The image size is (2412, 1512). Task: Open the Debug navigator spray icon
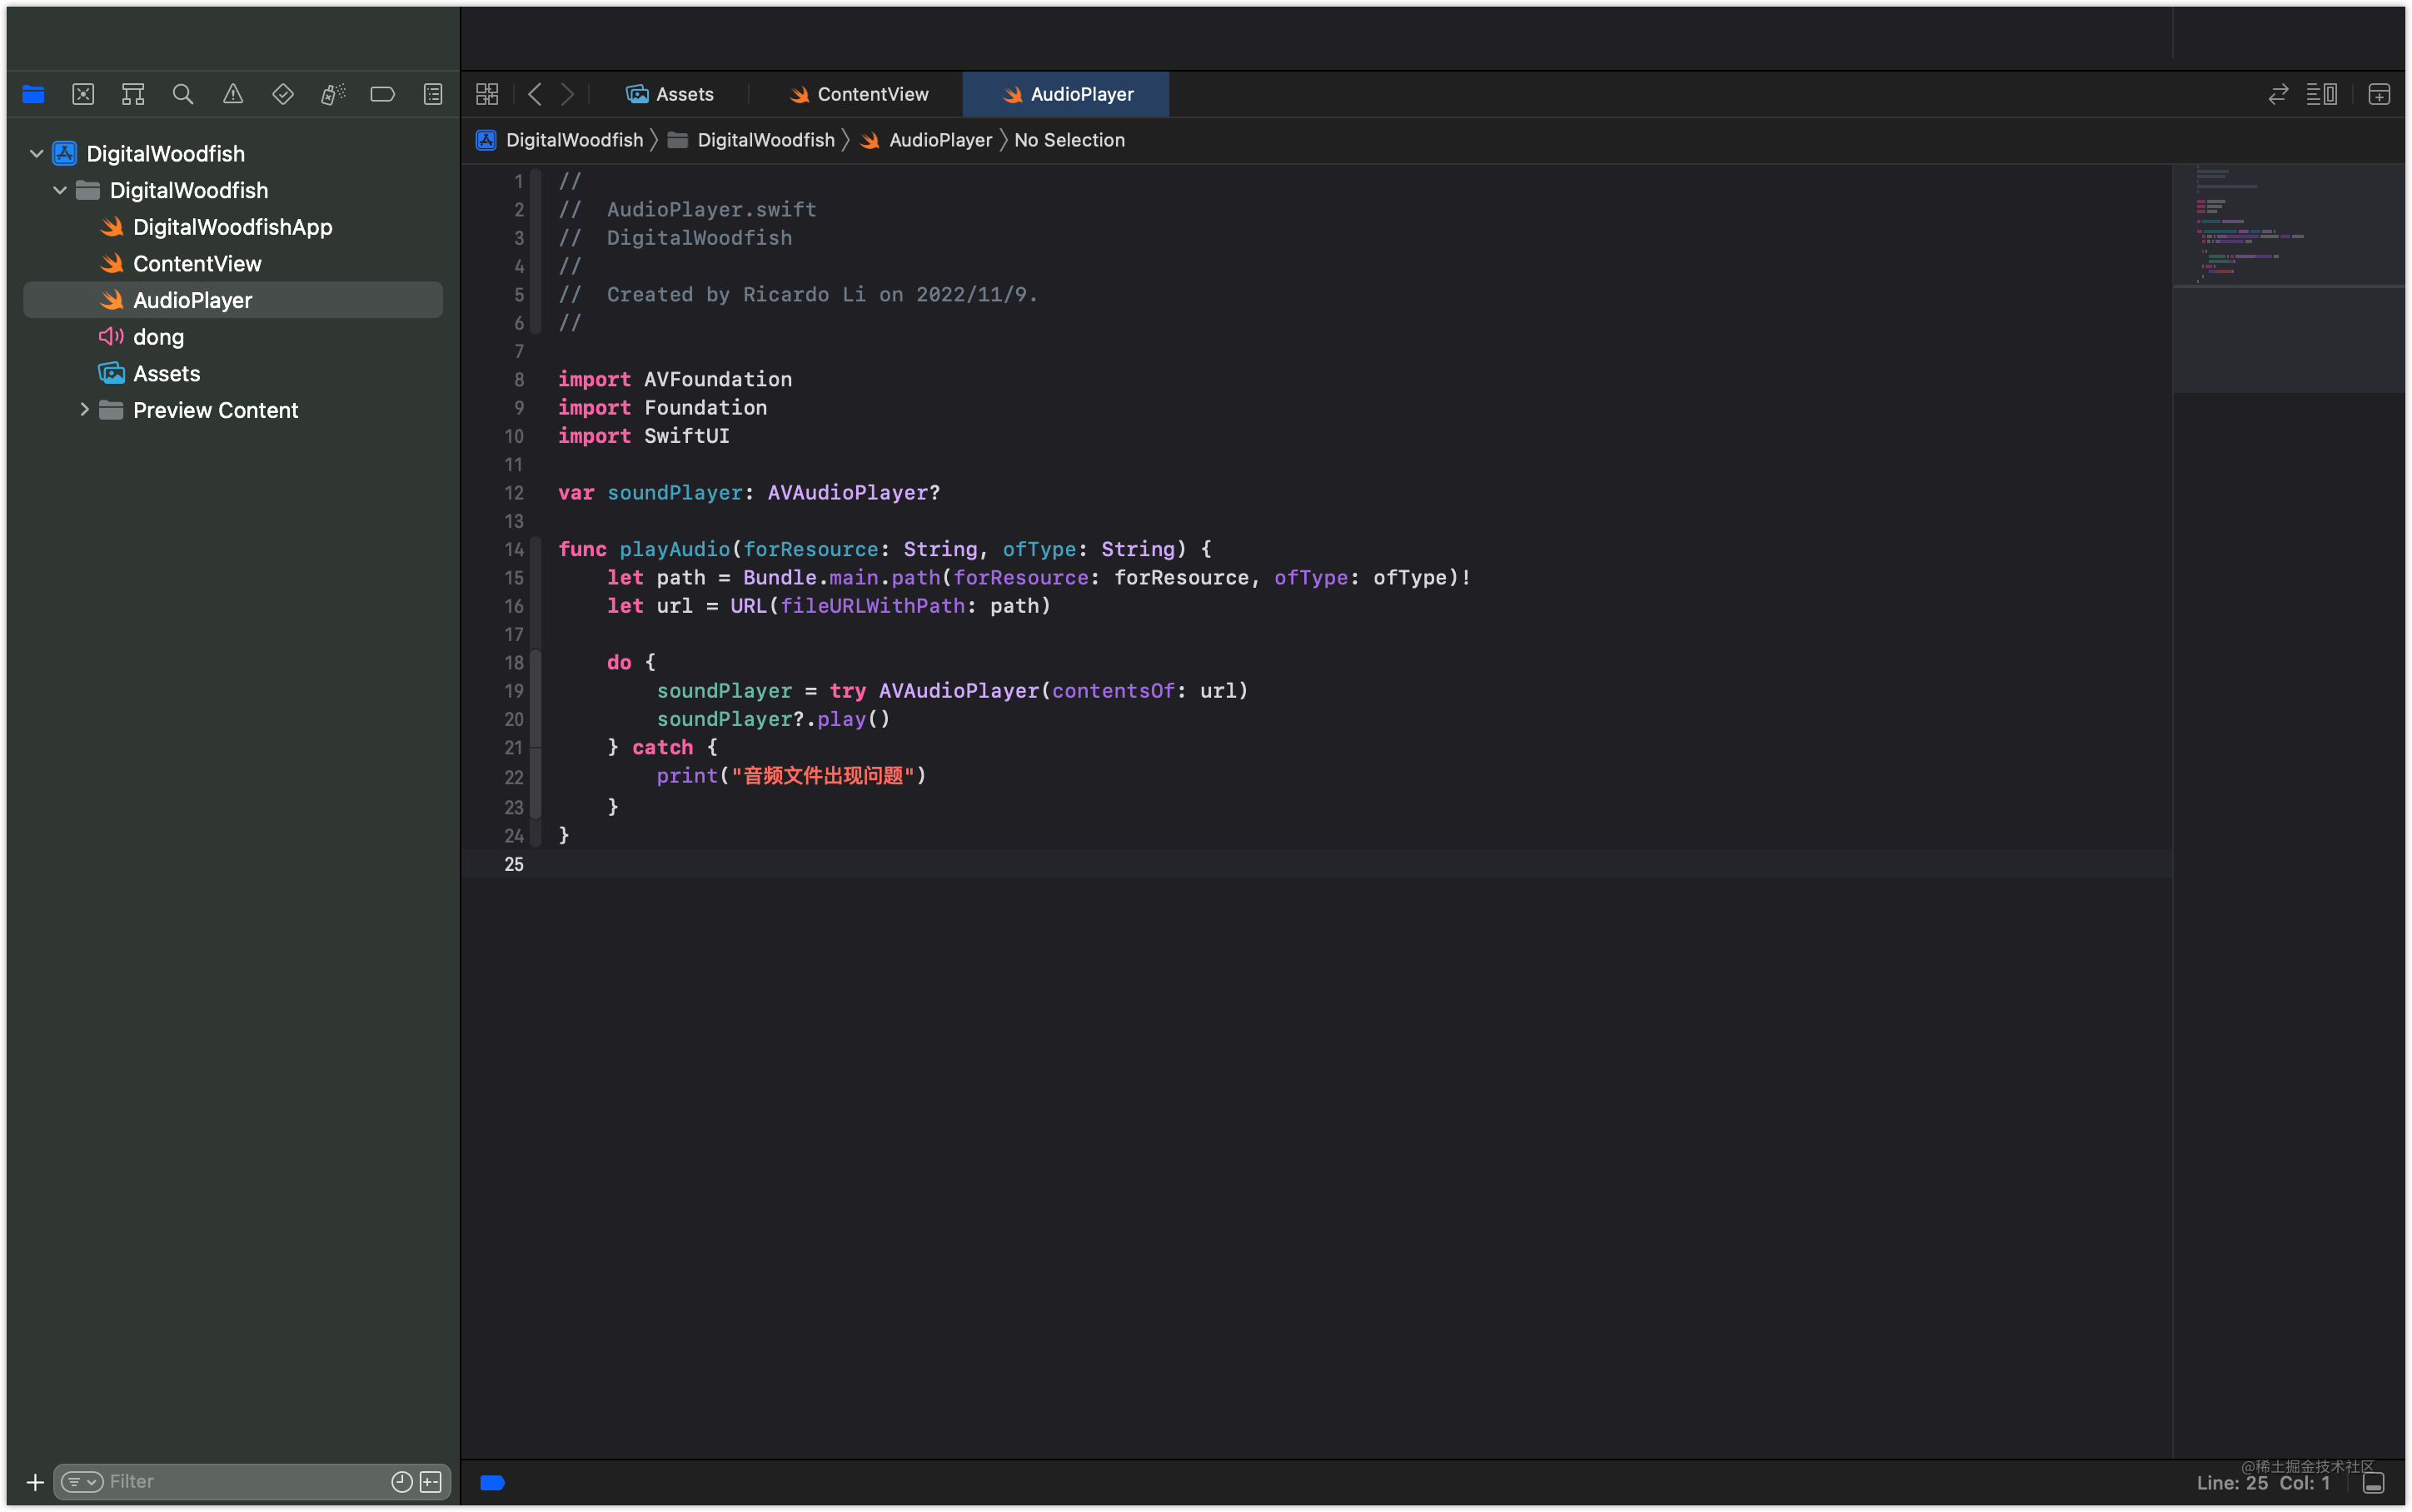pos(333,94)
